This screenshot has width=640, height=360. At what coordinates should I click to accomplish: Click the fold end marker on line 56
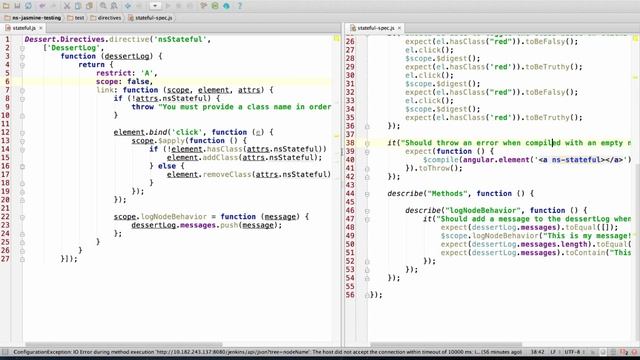pyautogui.click(x=367, y=295)
